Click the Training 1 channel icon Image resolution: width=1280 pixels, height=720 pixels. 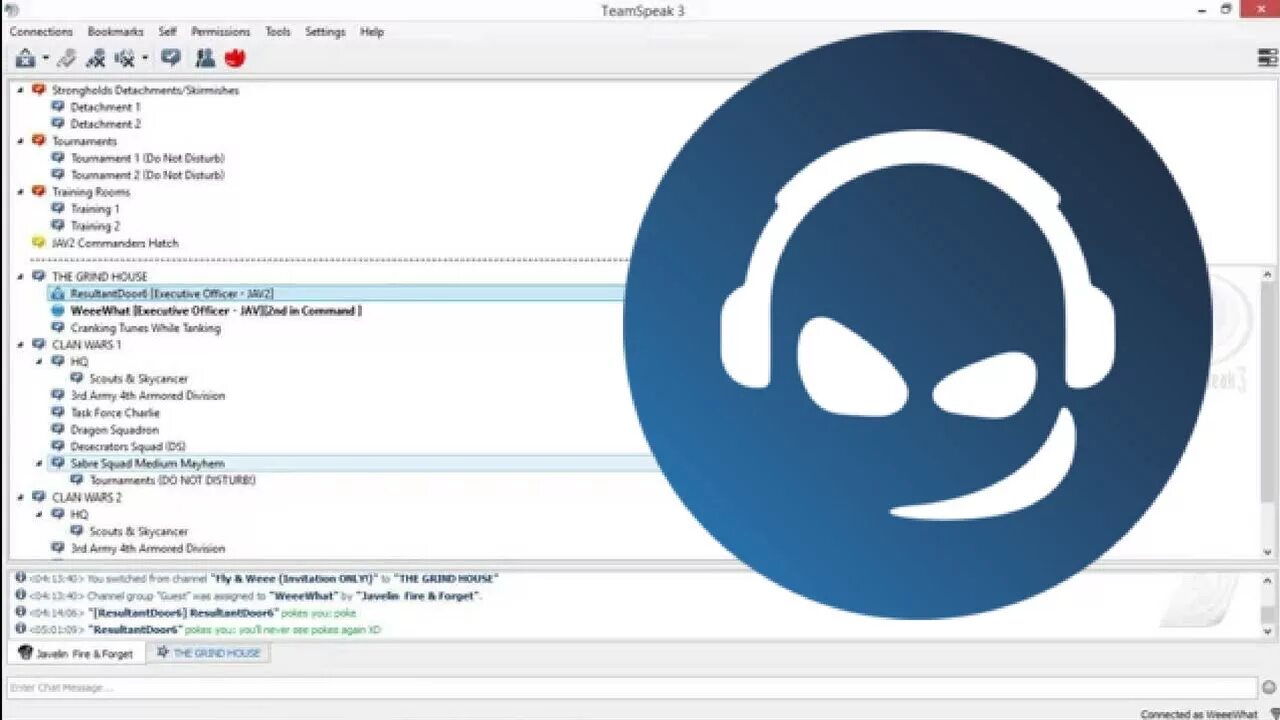click(x=58, y=209)
